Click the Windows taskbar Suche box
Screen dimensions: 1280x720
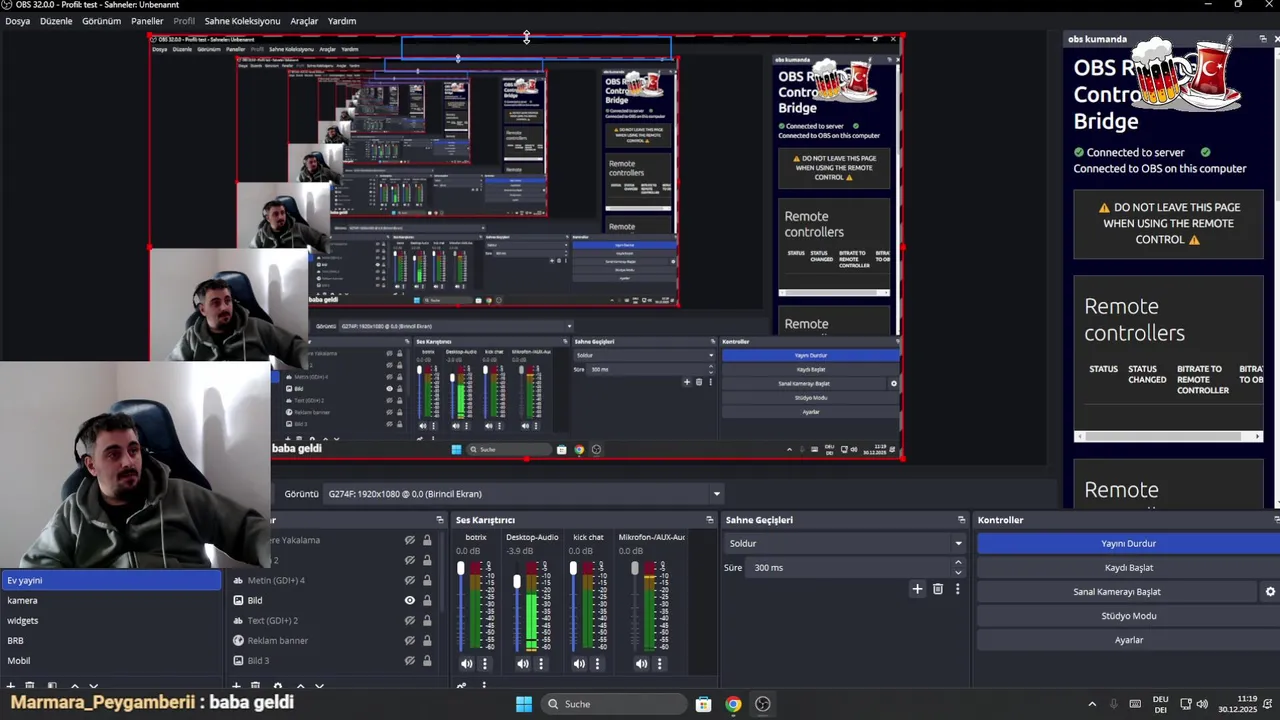click(x=614, y=704)
